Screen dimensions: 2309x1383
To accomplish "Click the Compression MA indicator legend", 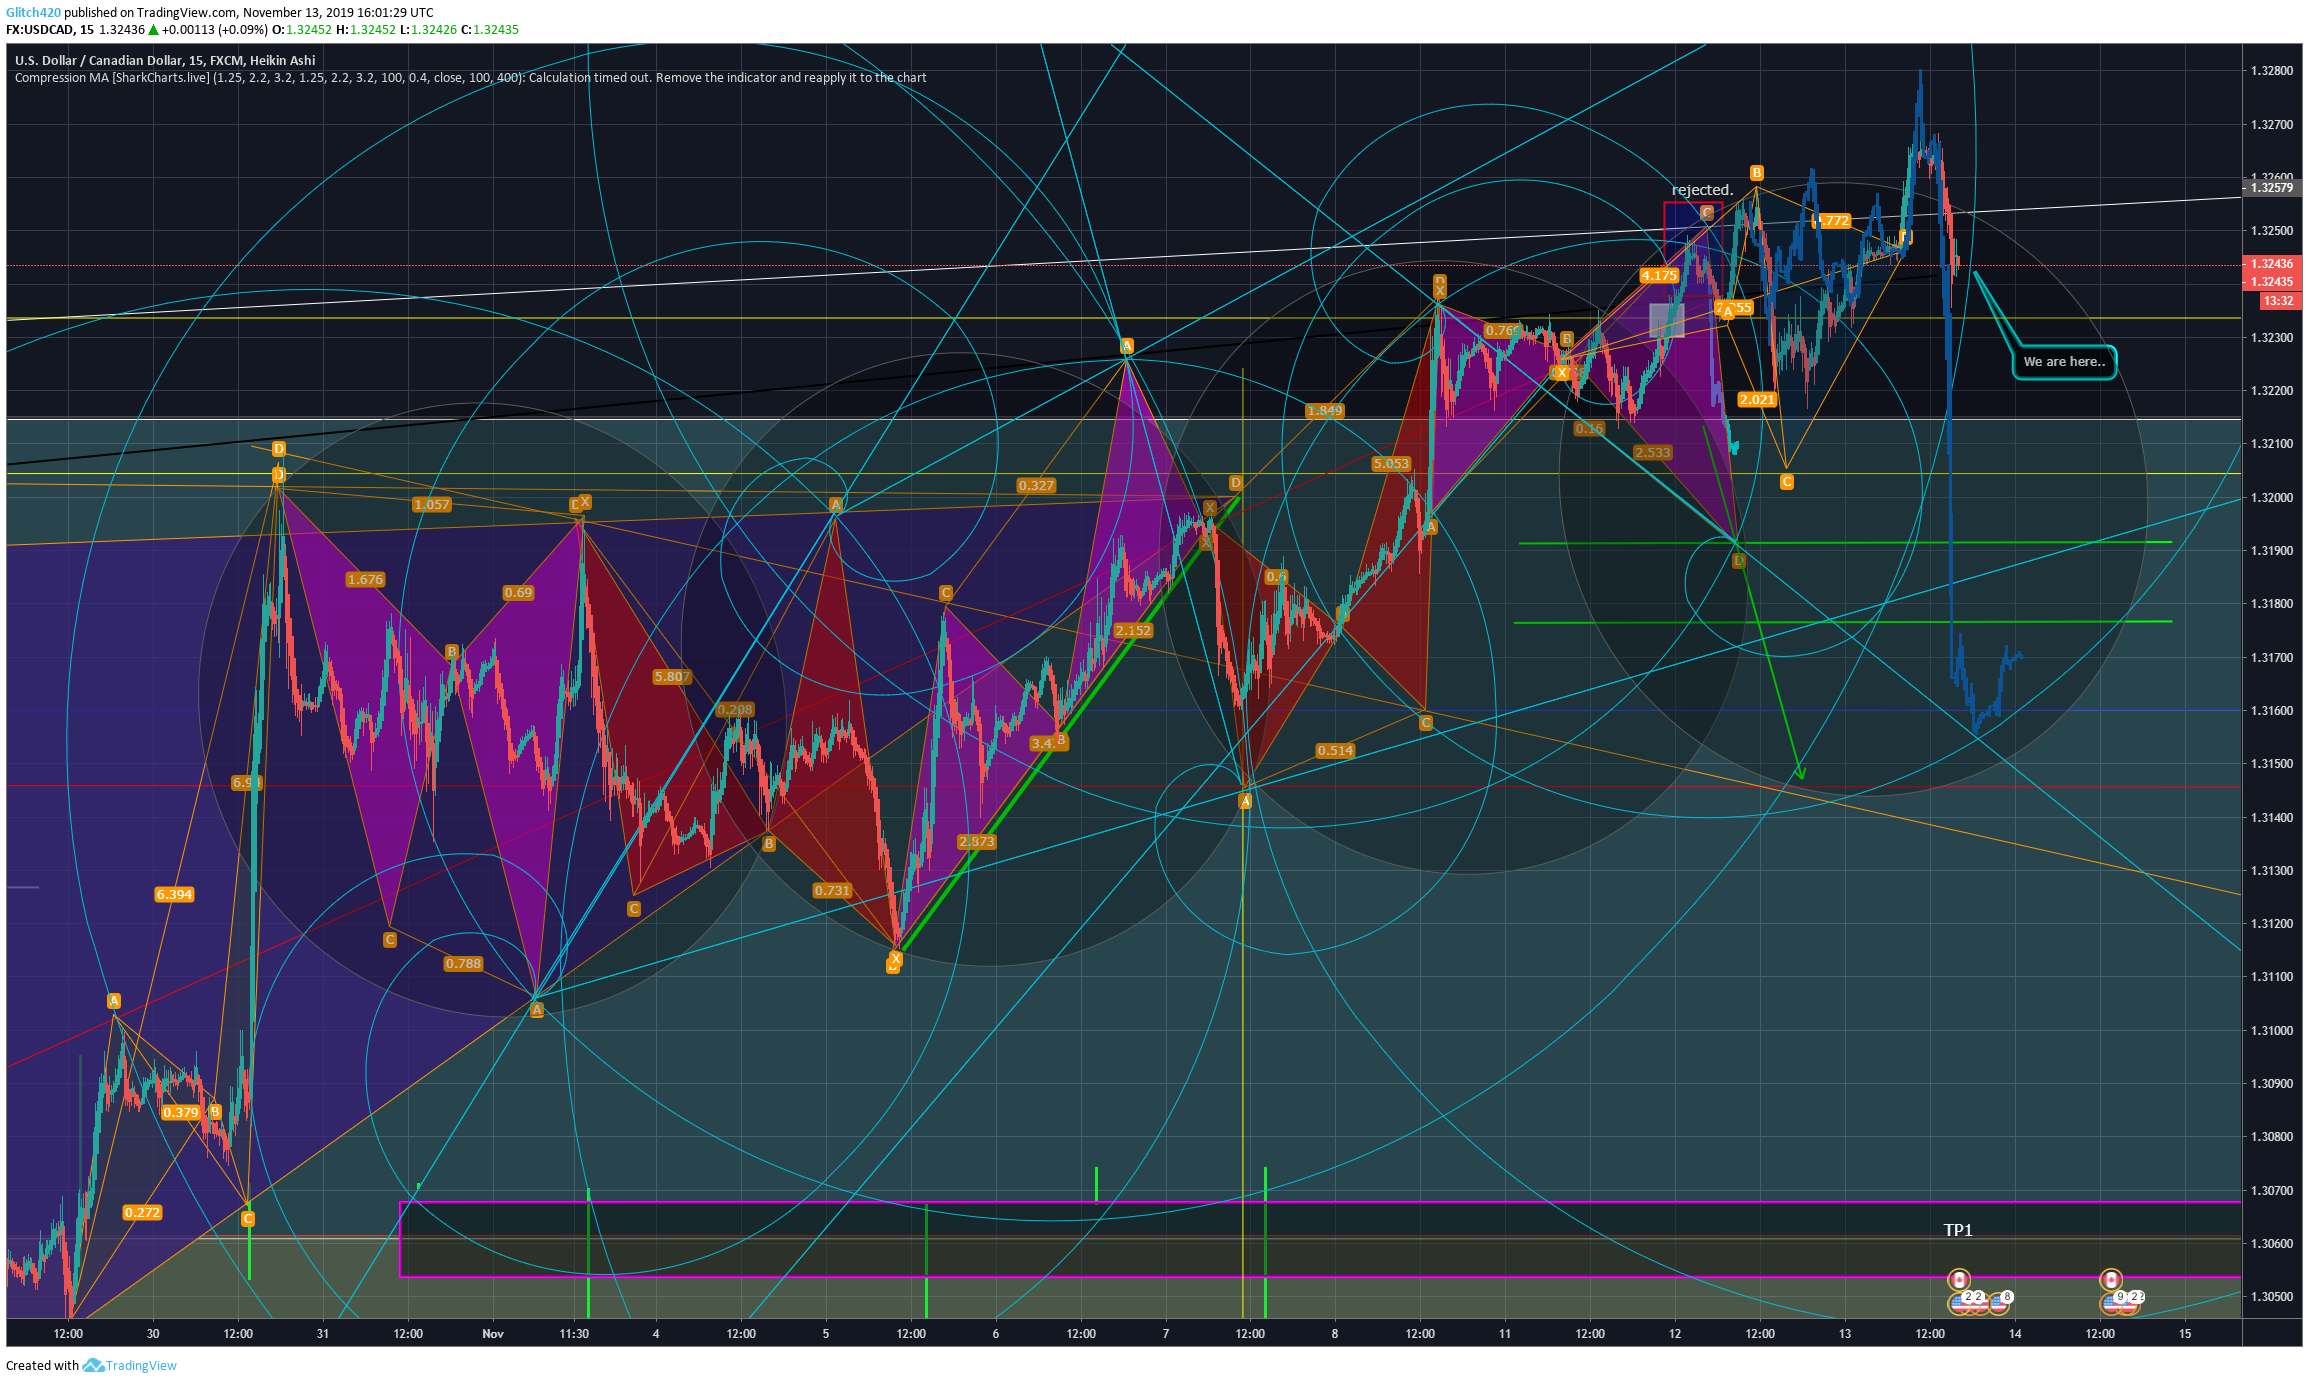I will click(x=470, y=78).
